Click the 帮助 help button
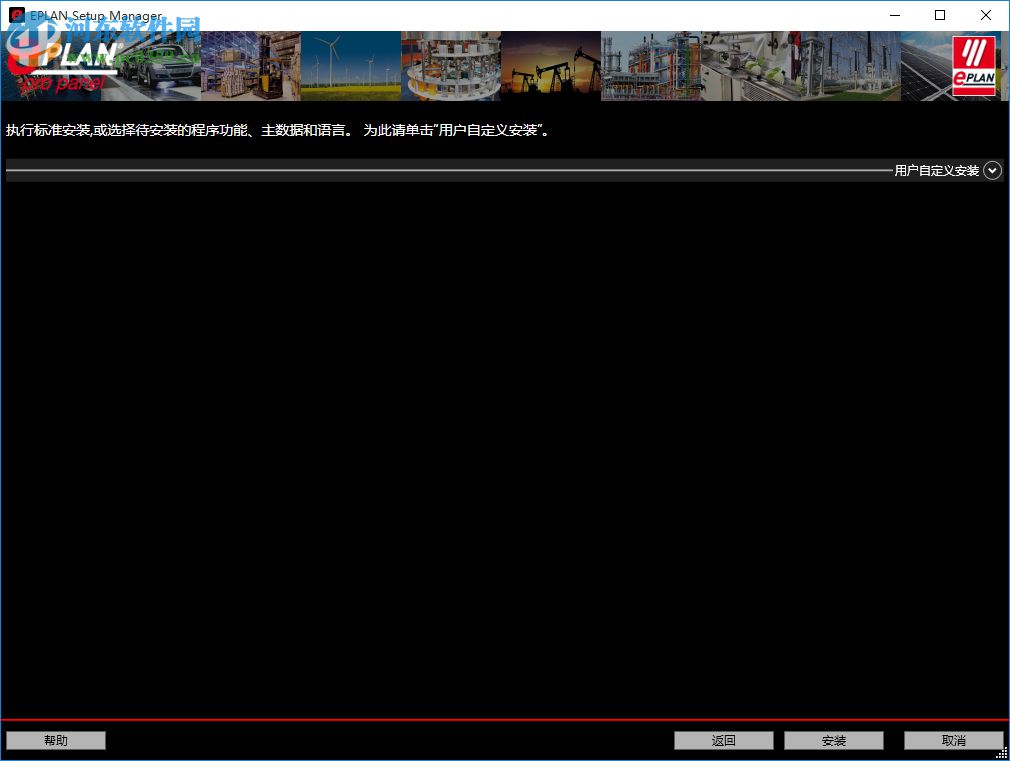 [56, 740]
